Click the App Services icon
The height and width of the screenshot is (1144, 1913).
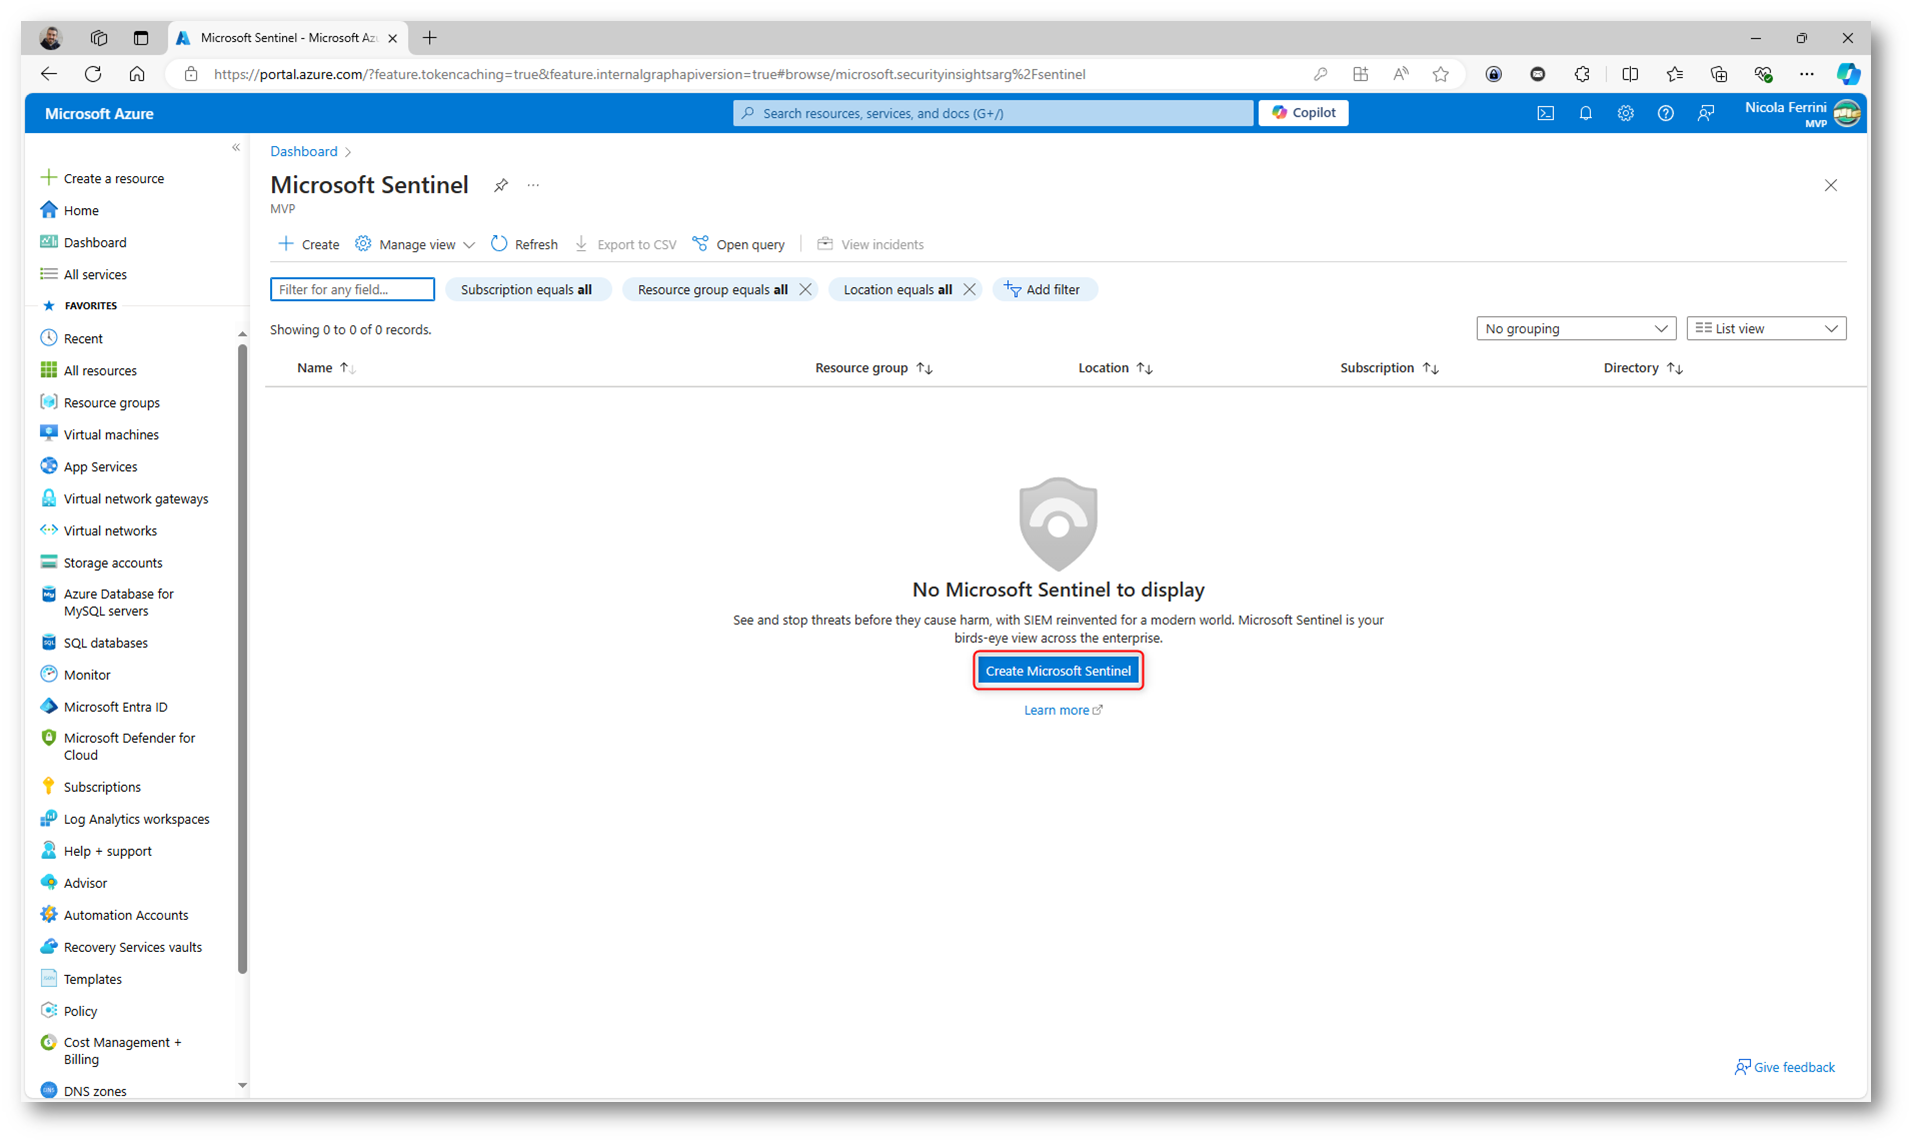48,466
